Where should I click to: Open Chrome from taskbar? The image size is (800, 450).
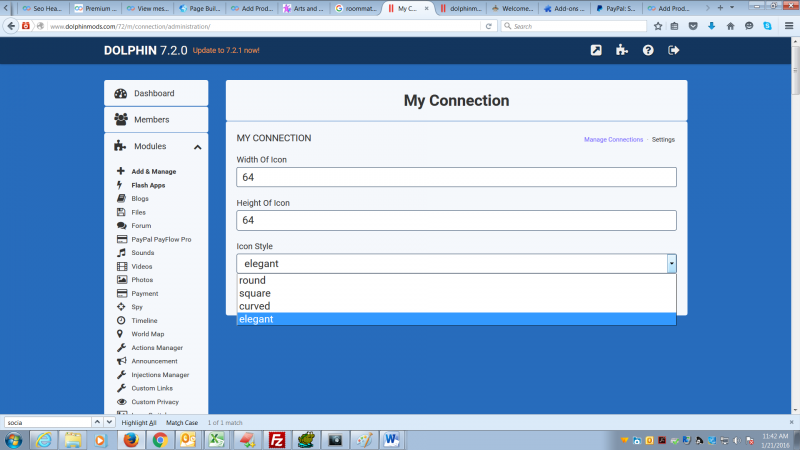pos(160,440)
